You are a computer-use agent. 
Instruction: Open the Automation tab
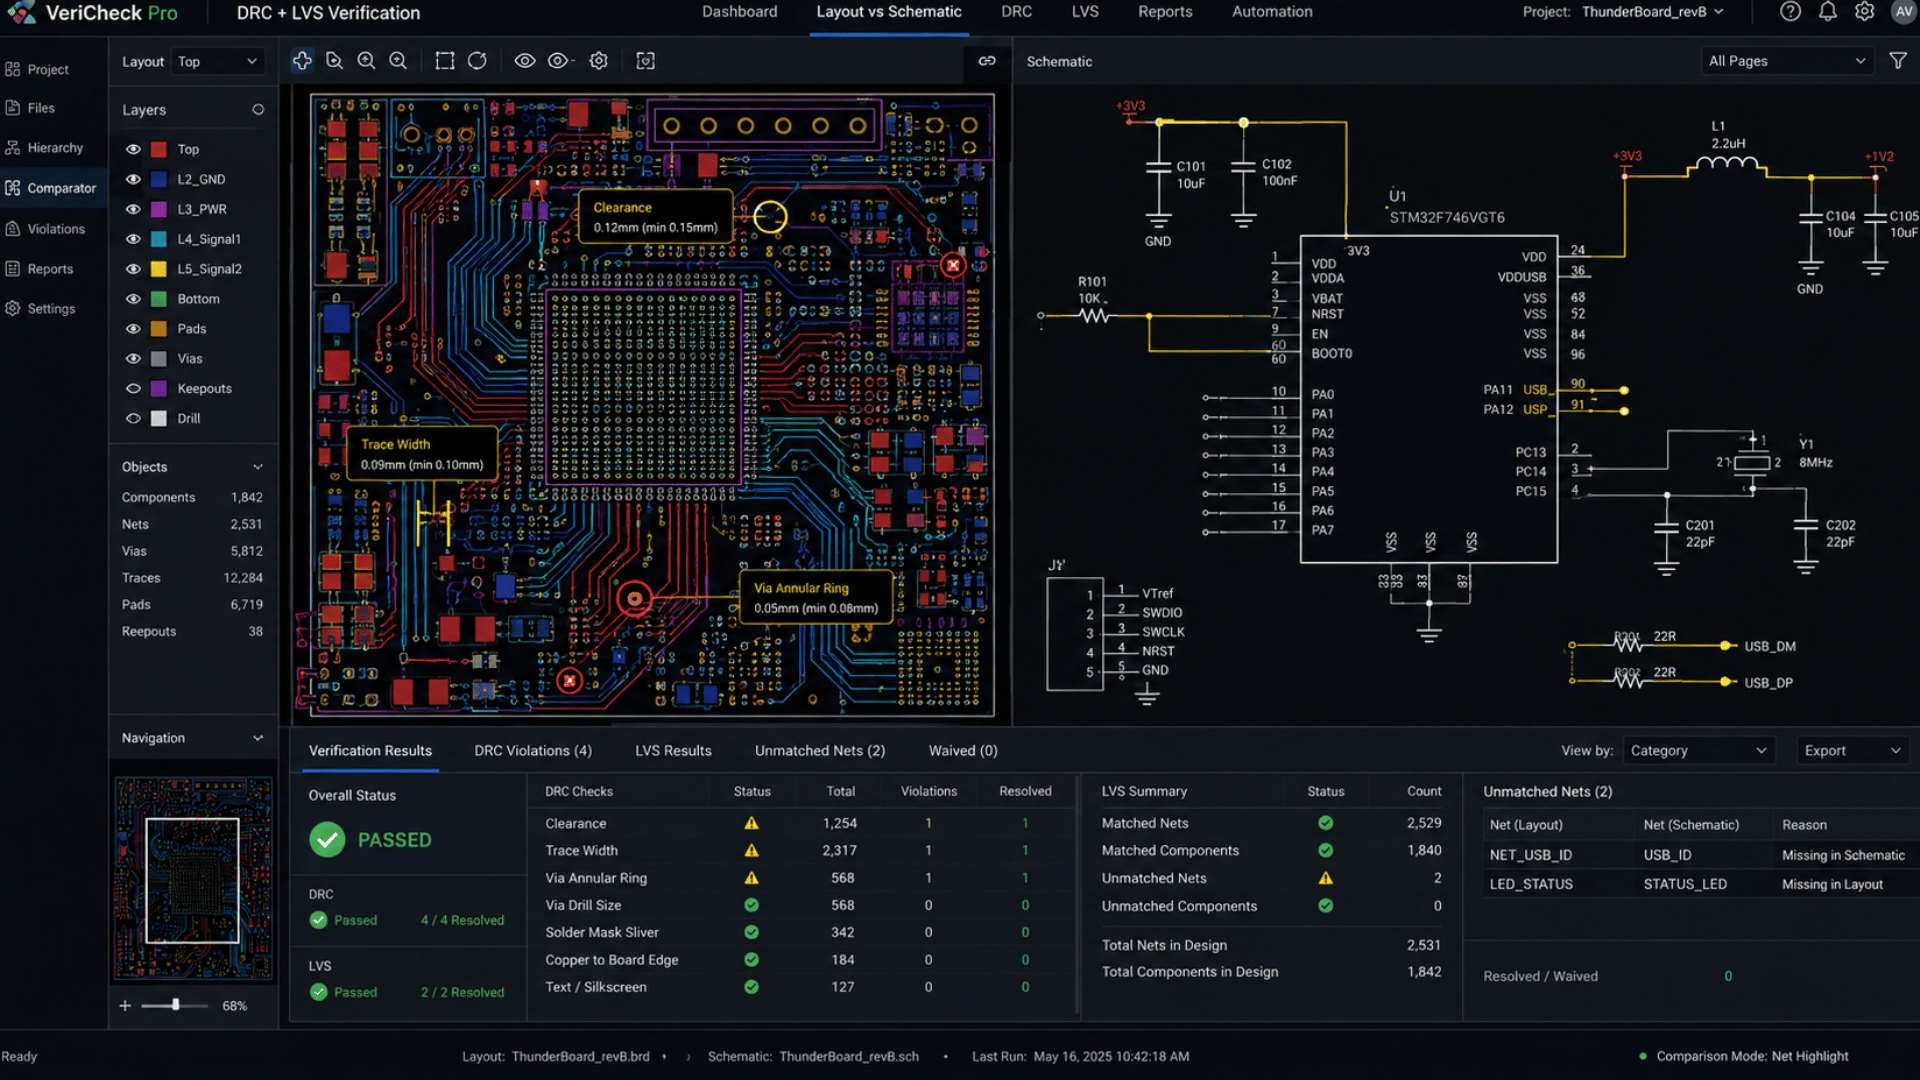[x=1272, y=12]
